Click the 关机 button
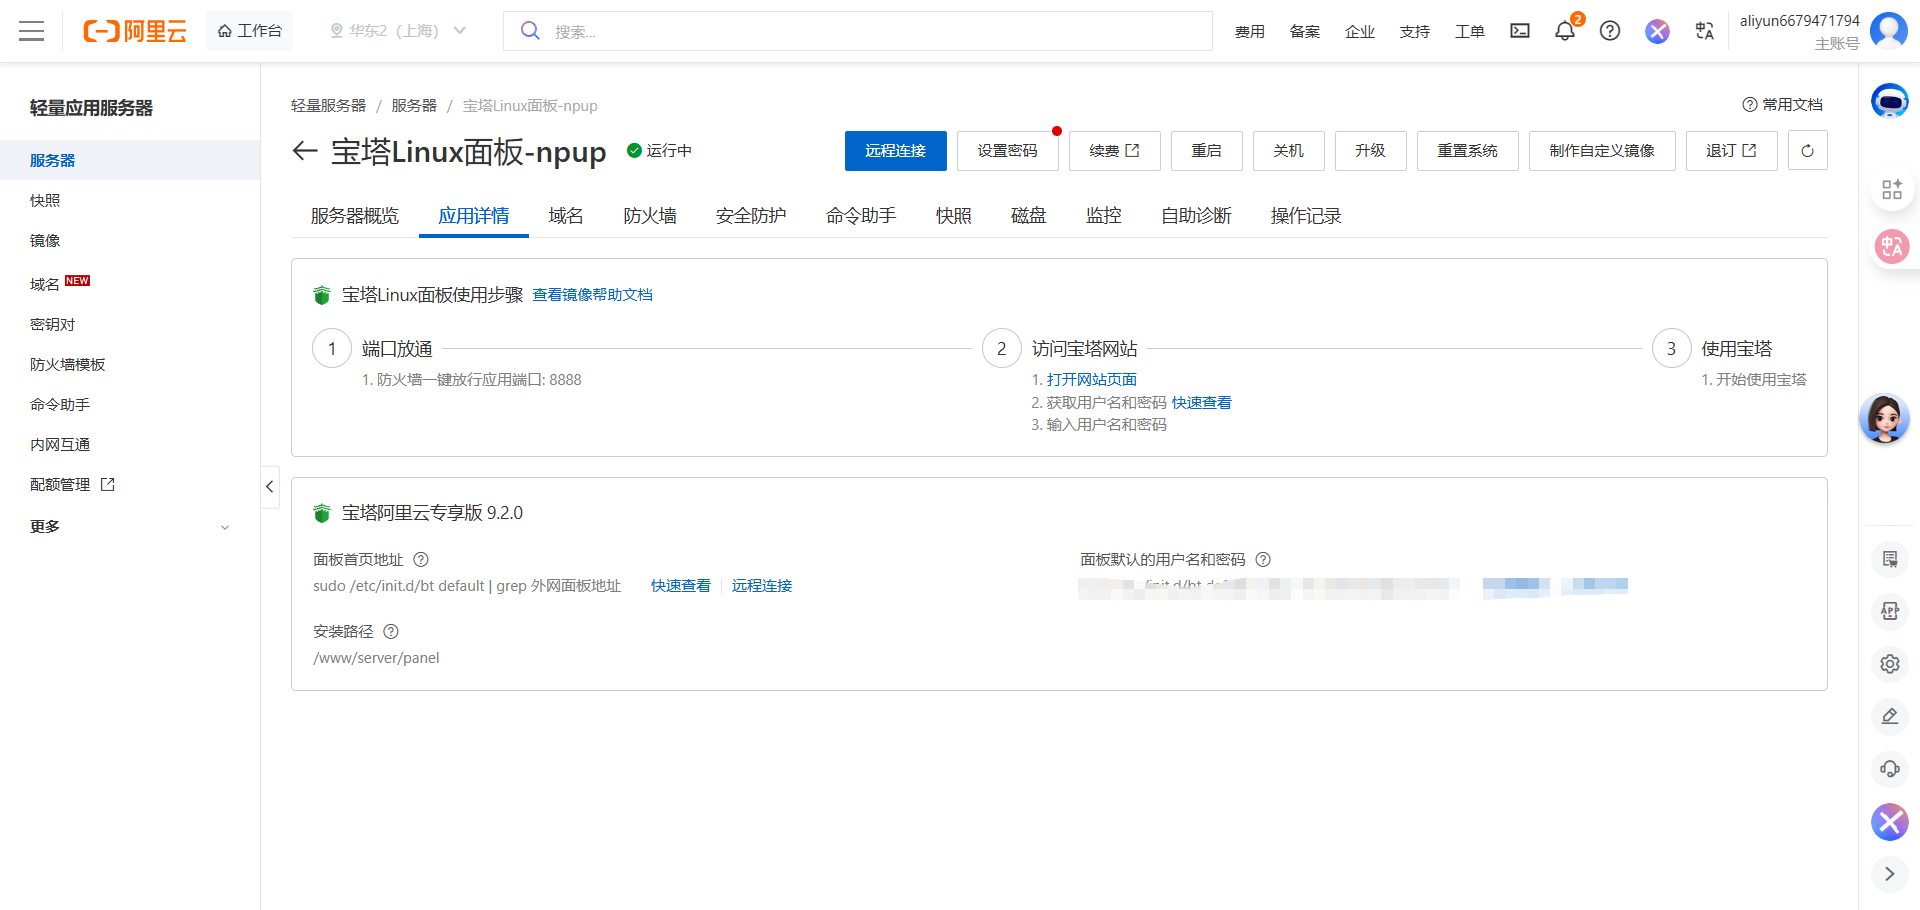1920x910 pixels. (x=1289, y=151)
